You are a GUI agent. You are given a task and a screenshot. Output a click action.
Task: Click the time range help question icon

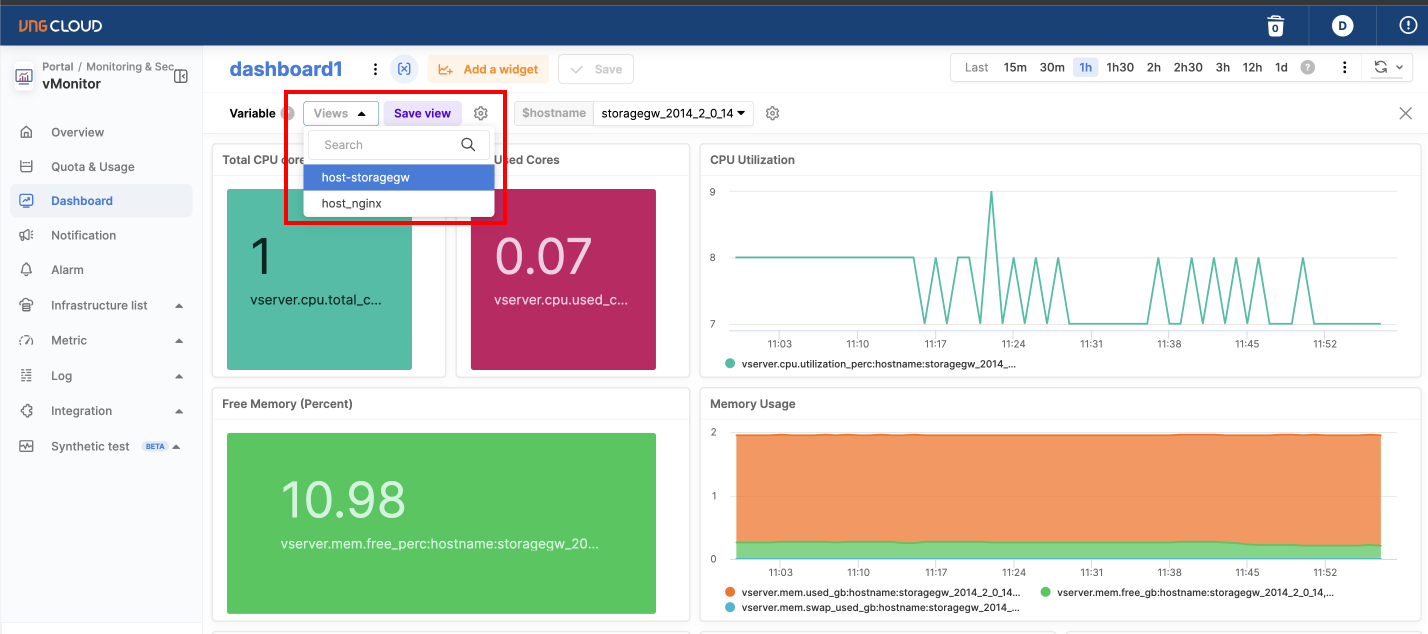pos(1307,68)
